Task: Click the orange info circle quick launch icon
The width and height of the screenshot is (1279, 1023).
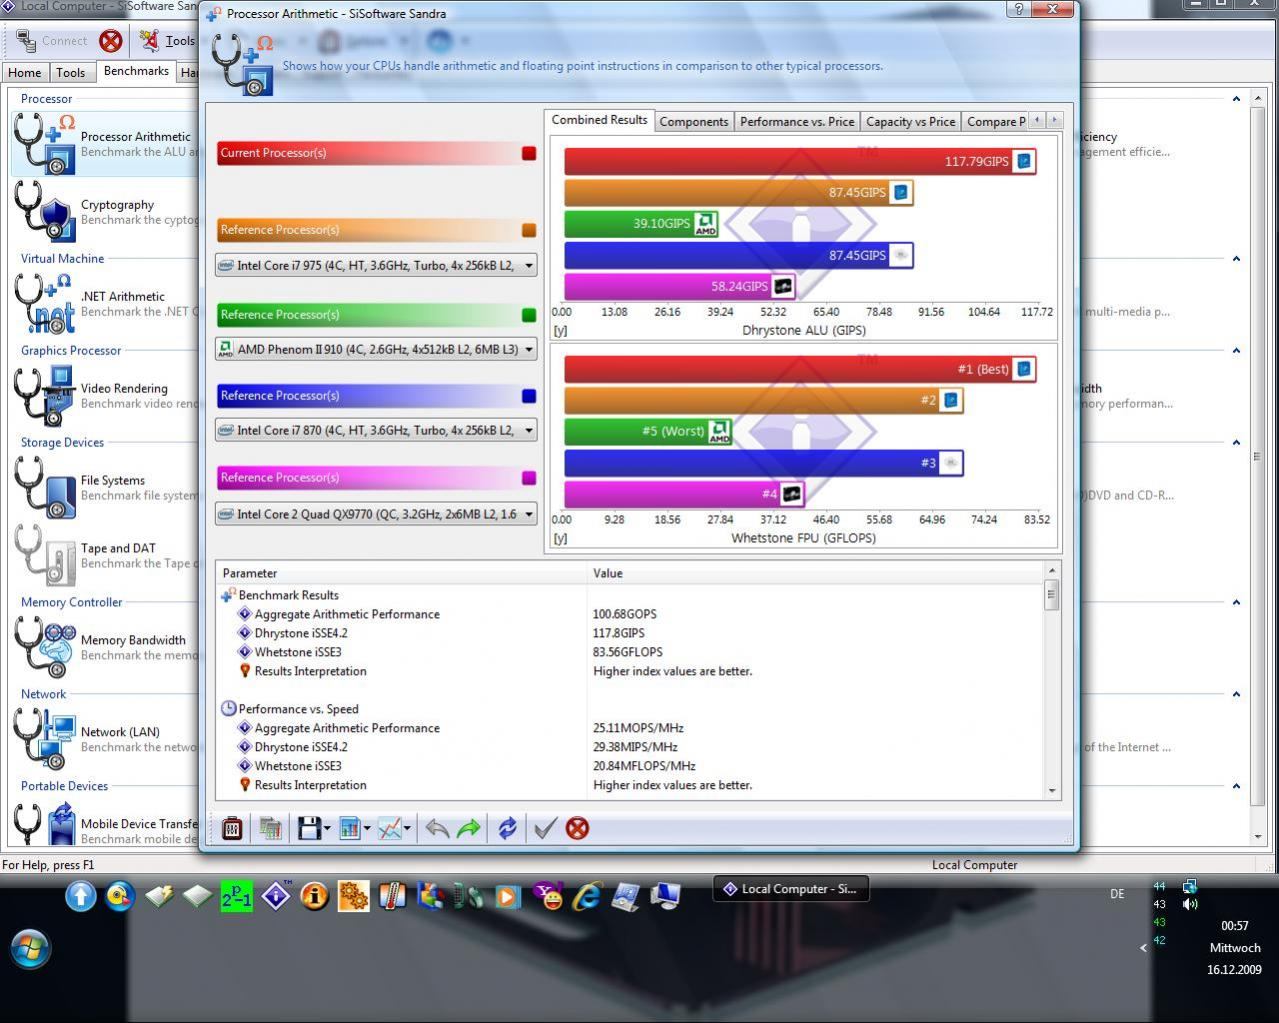Action: pyautogui.click(x=315, y=896)
